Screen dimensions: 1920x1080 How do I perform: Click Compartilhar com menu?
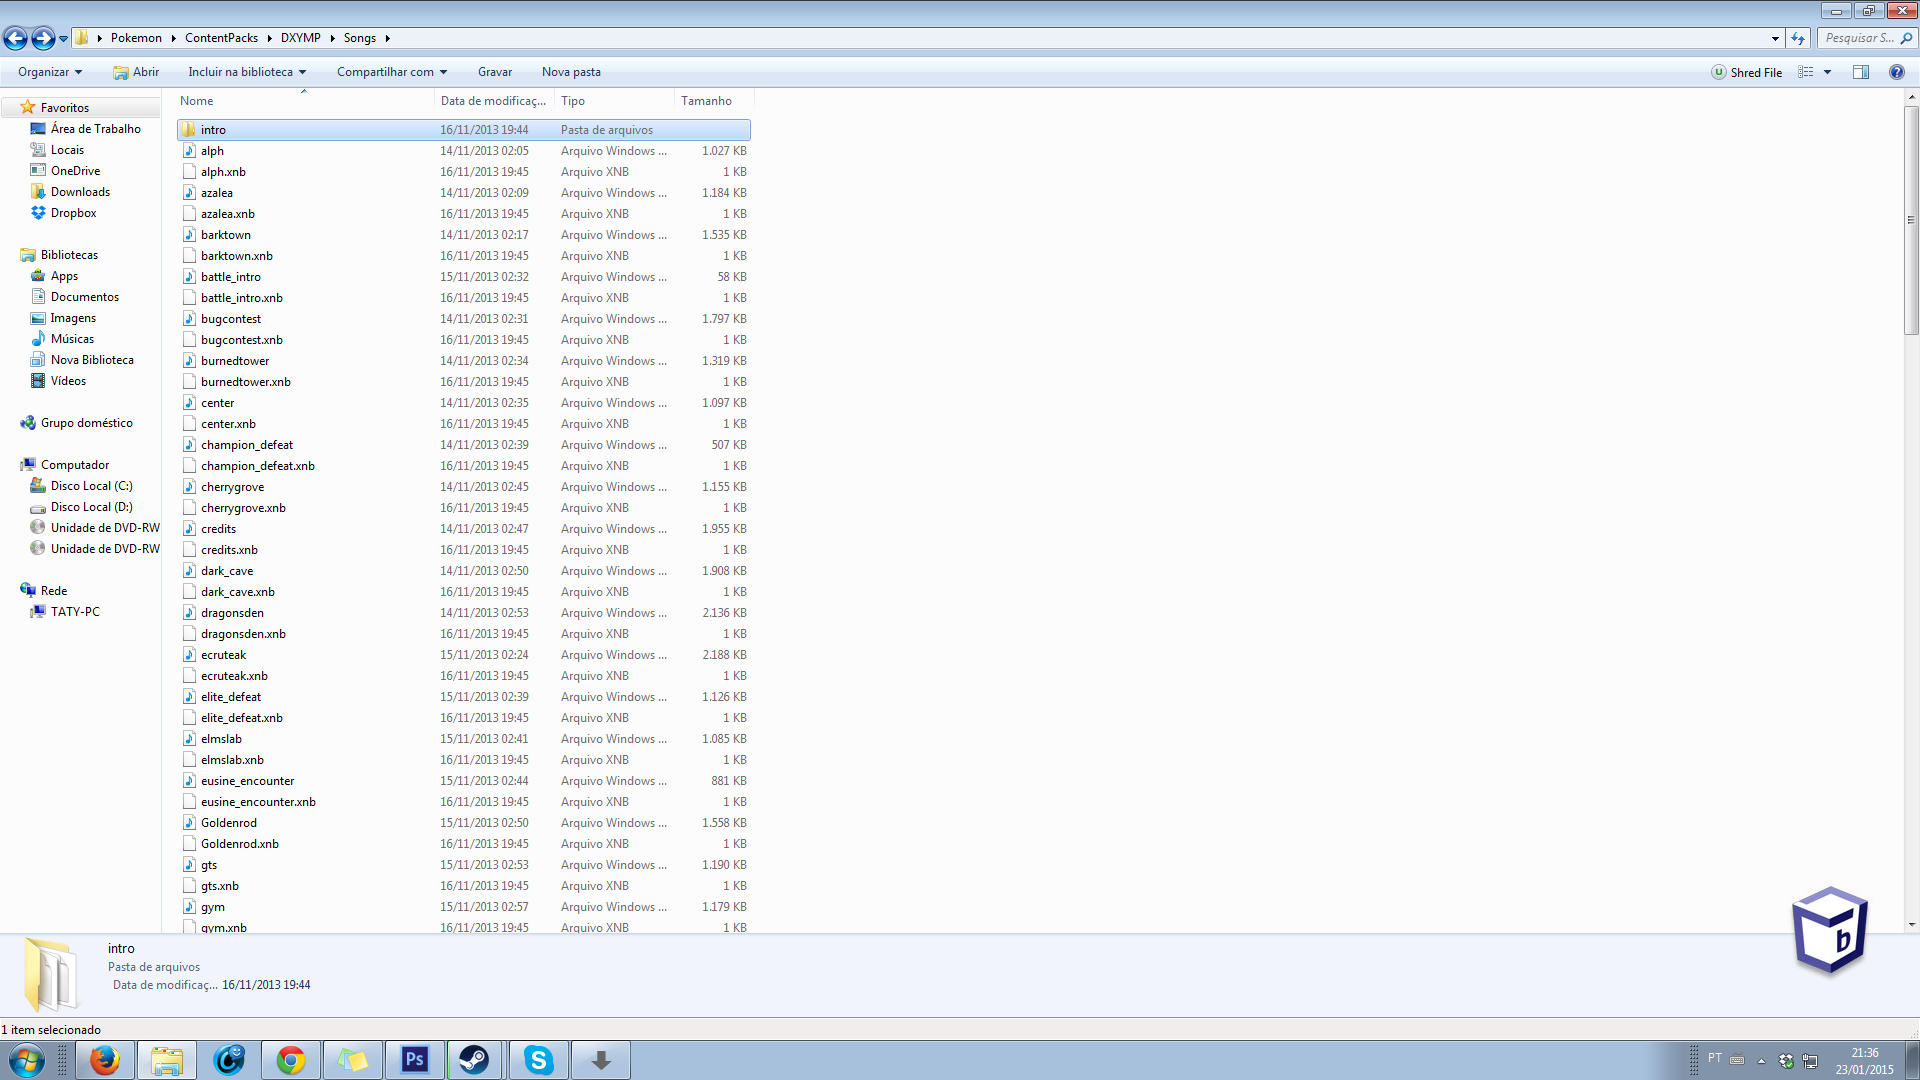[392, 72]
